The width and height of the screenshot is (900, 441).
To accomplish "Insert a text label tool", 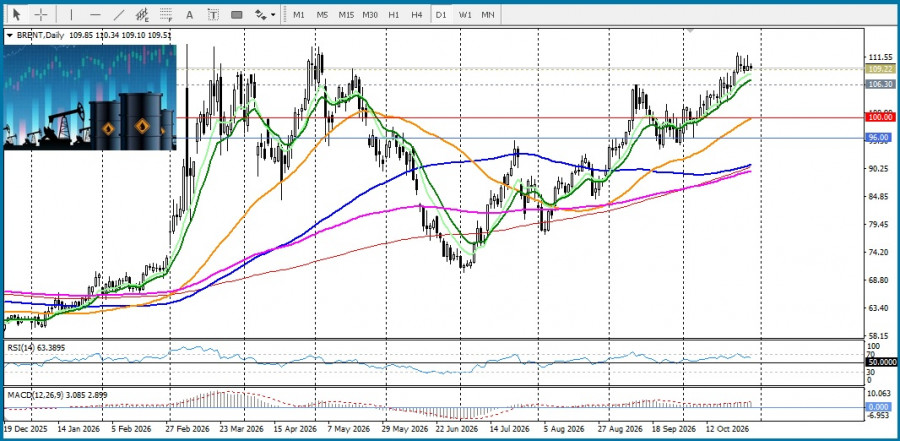I will (x=213, y=14).
